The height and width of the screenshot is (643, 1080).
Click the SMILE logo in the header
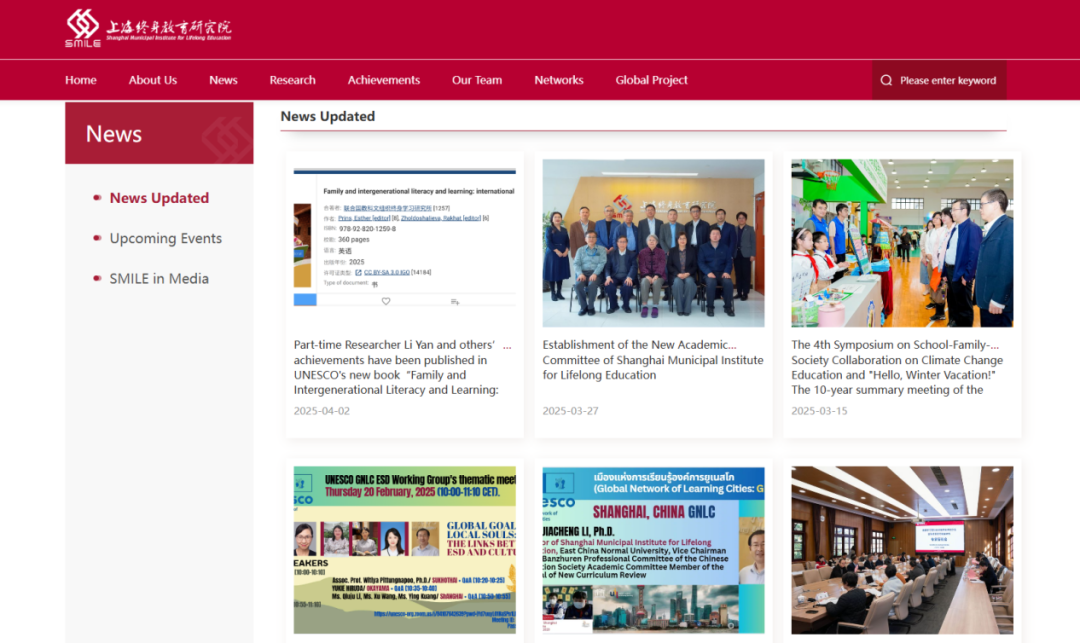coord(148,28)
